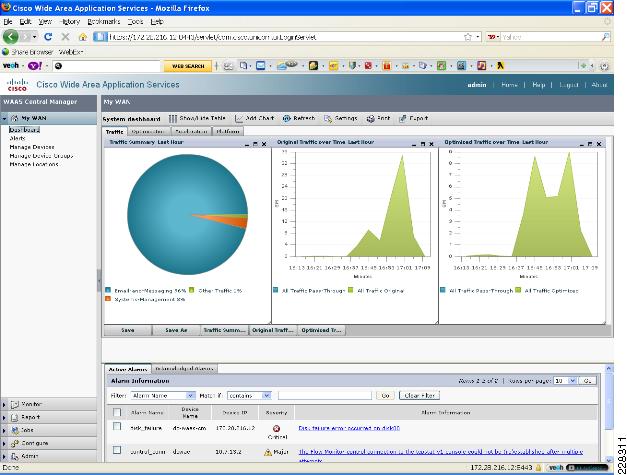Viewport: 627px width, 475px height.
Task: Click the Major severity warning icon
Action: point(268,452)
